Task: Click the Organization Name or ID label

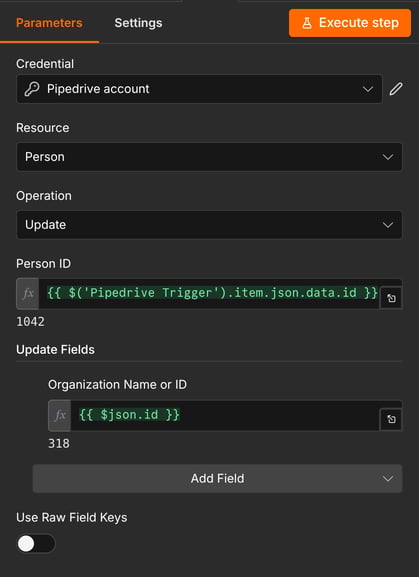Action: [117, 385]
